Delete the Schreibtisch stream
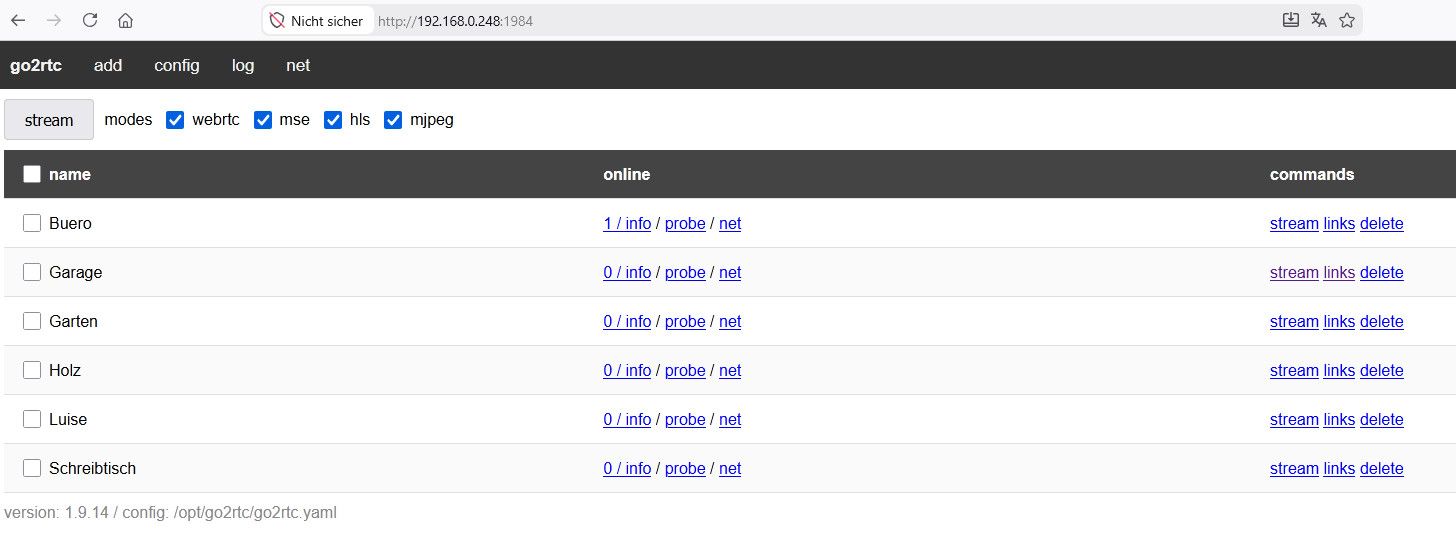The width and height of the screenshot is (1456, 543). (1381, 468)
